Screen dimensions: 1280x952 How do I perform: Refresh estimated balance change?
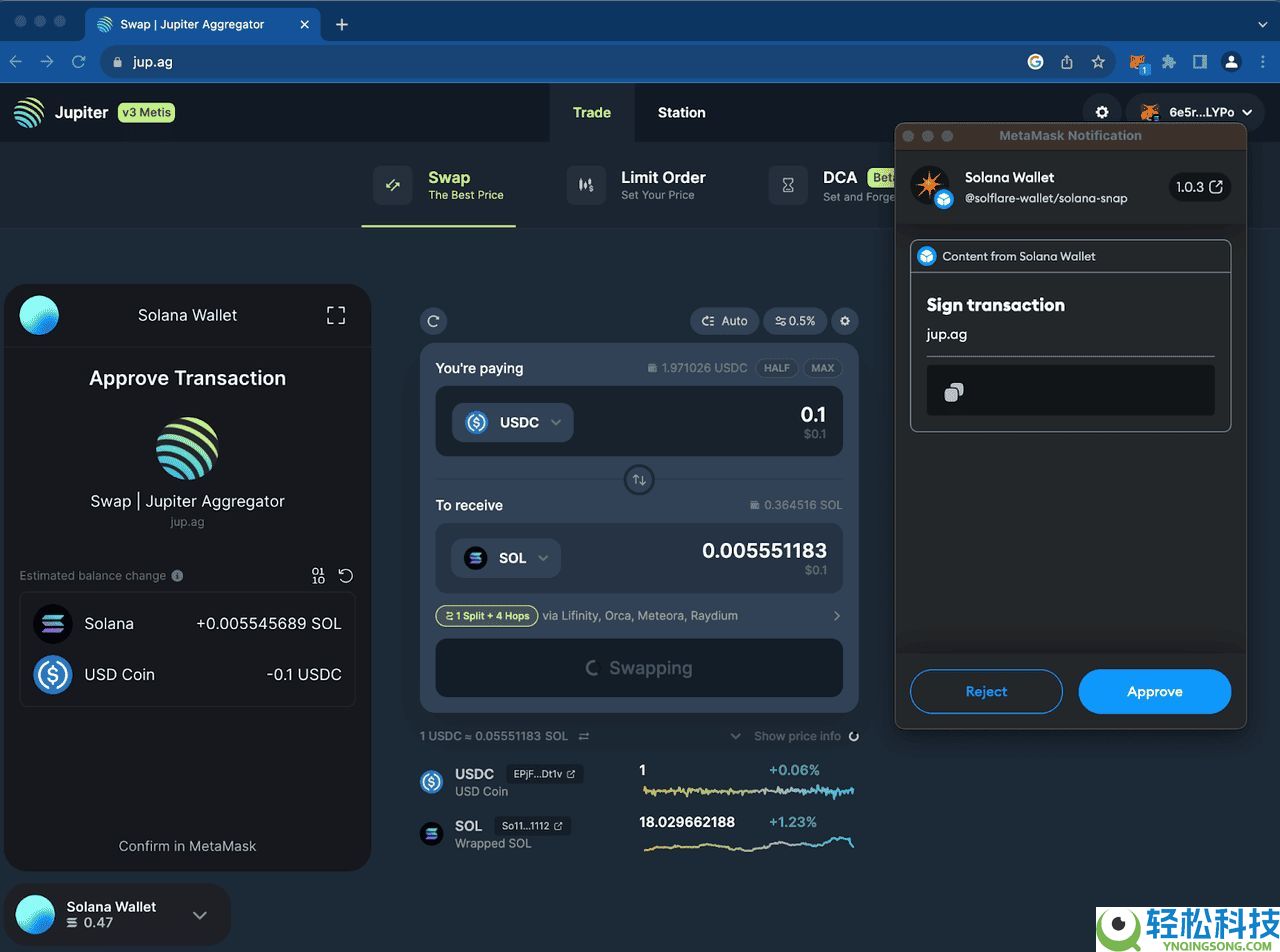coord(345,575)
